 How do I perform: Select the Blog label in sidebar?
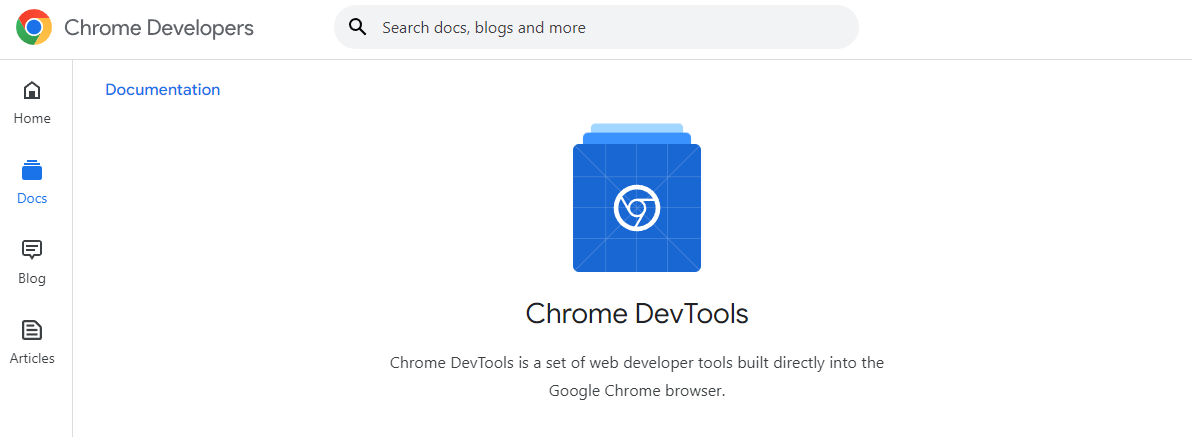32,278
